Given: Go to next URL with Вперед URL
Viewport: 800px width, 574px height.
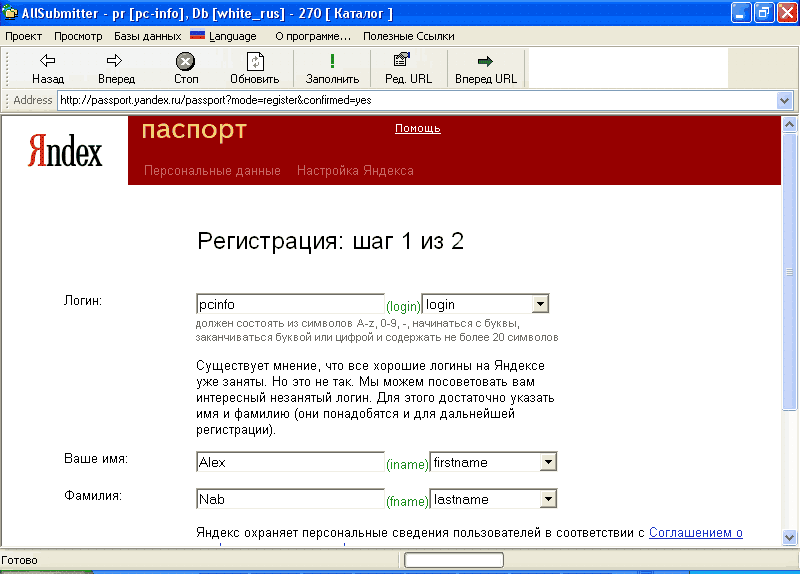Looking at the screenshot, I should click(486, 68).
